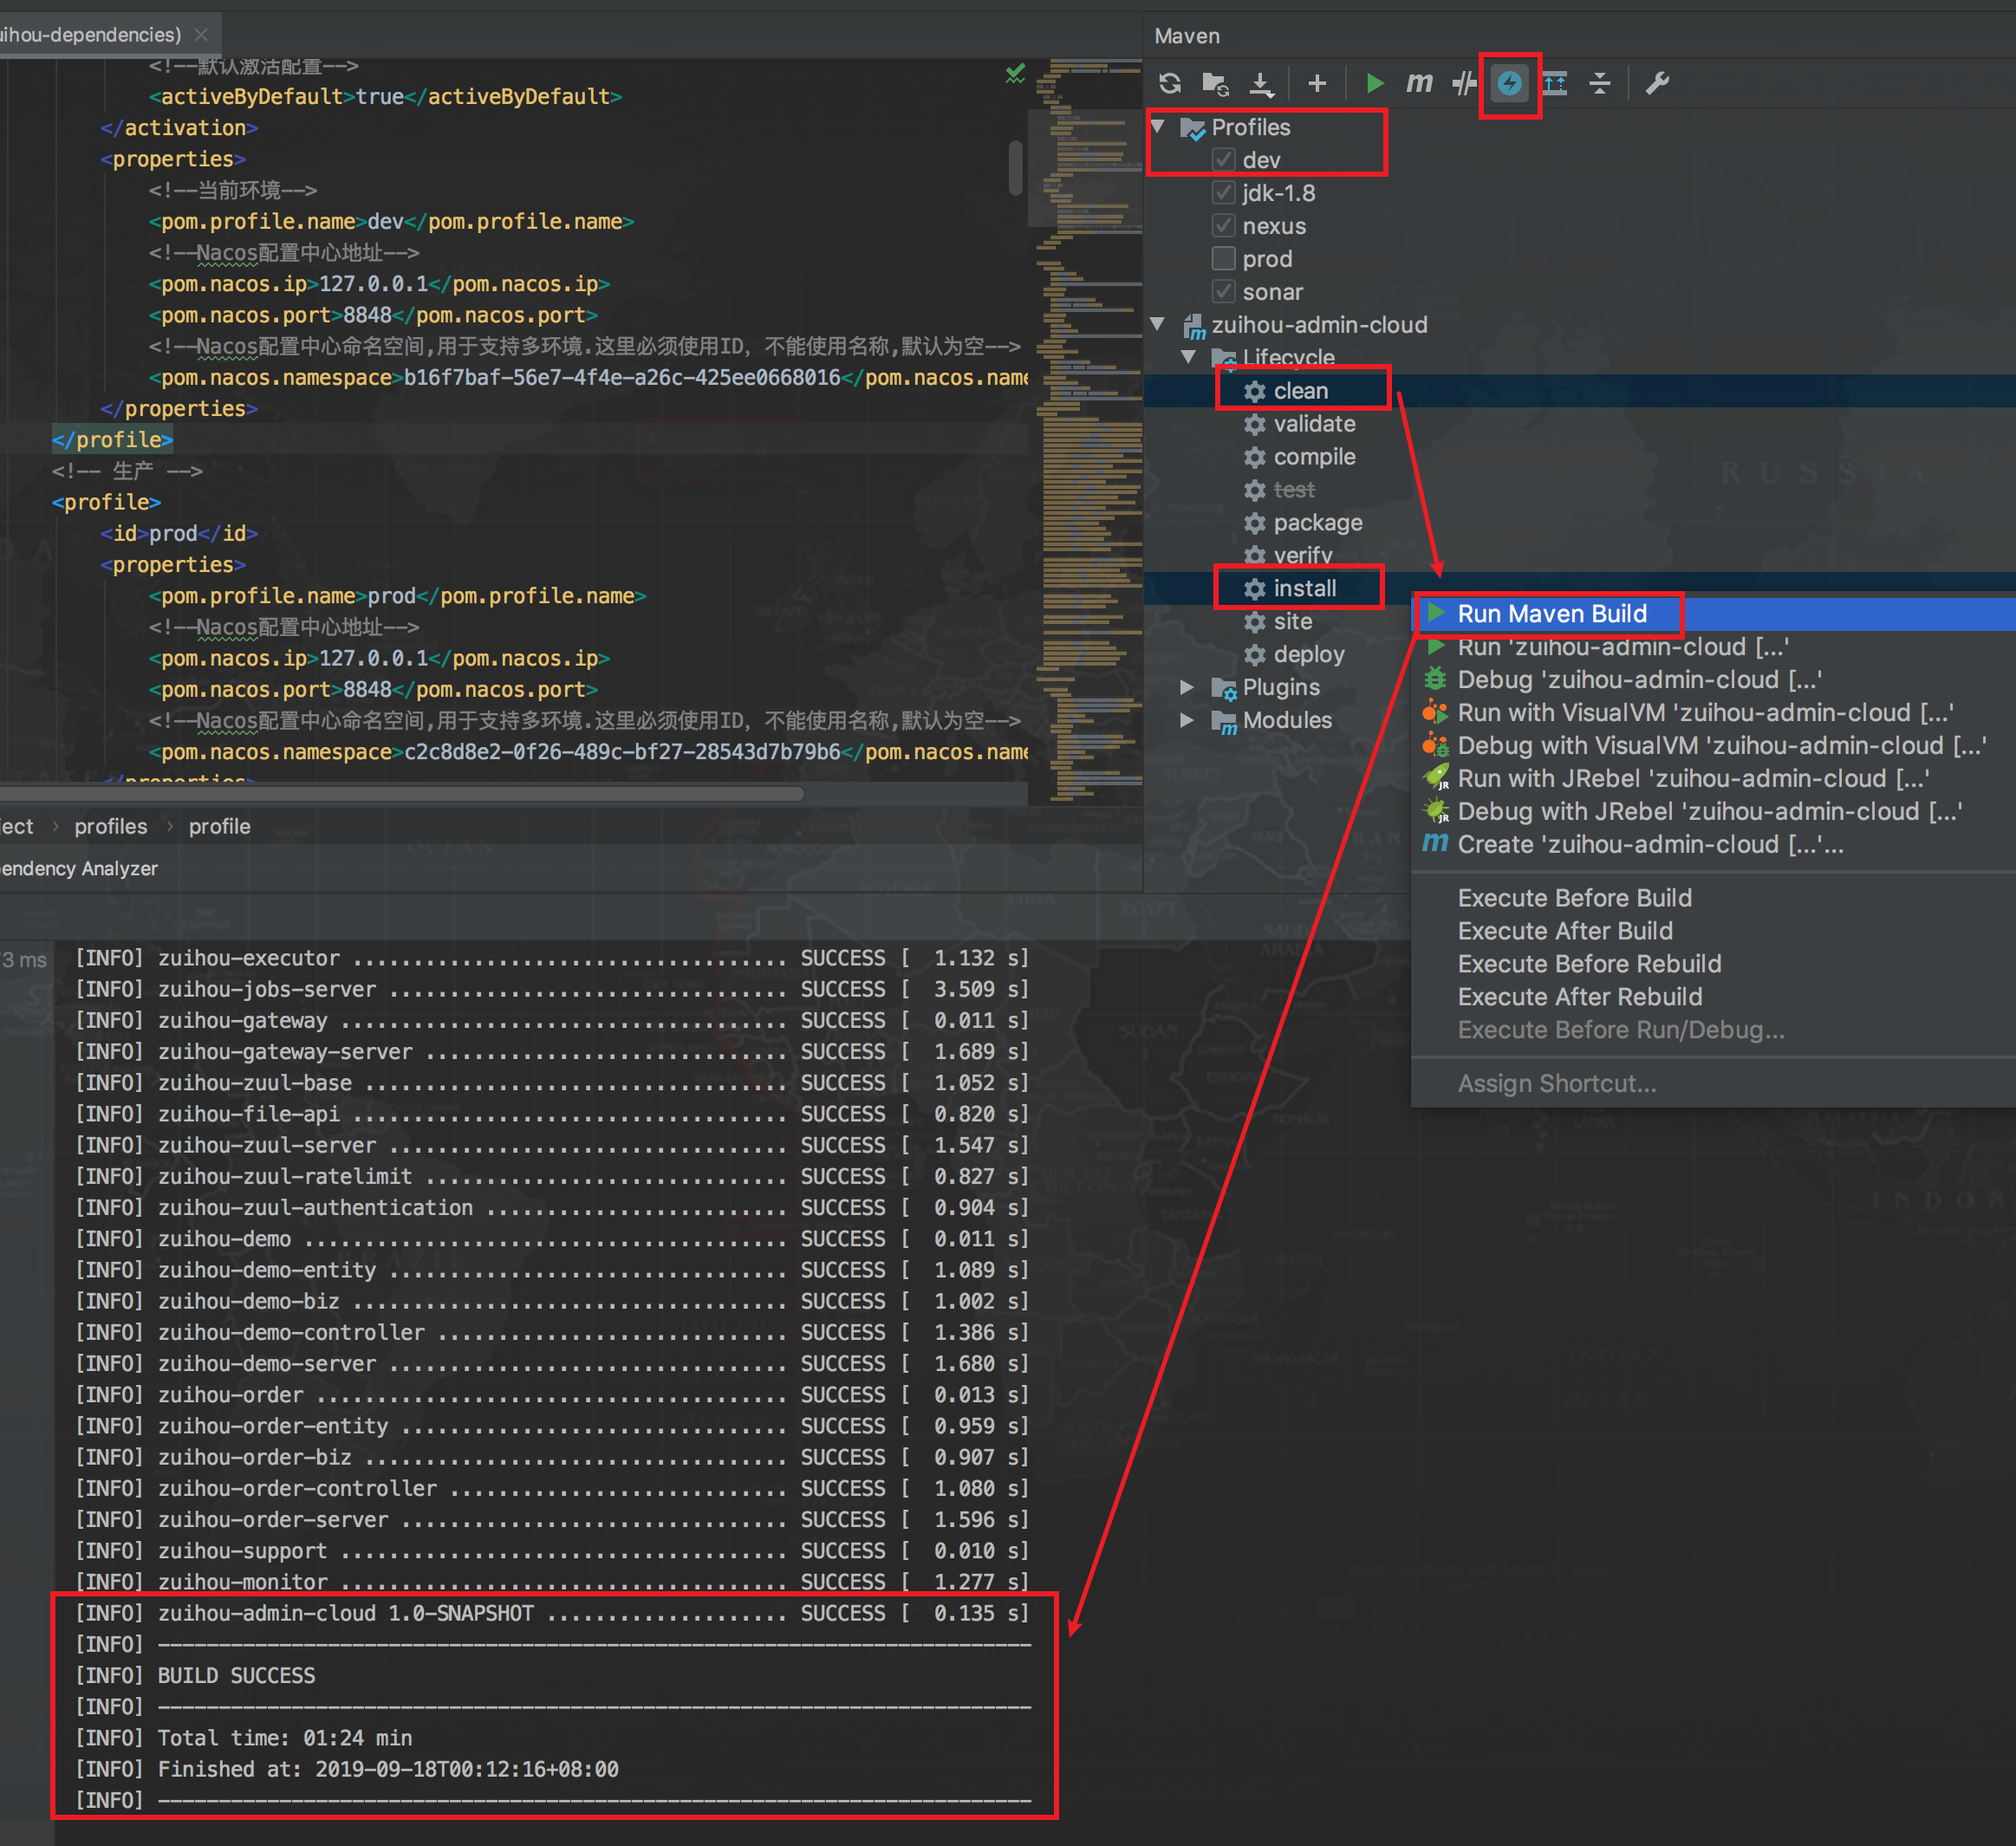Show dependencies diagram icon

coord(1555,83)
